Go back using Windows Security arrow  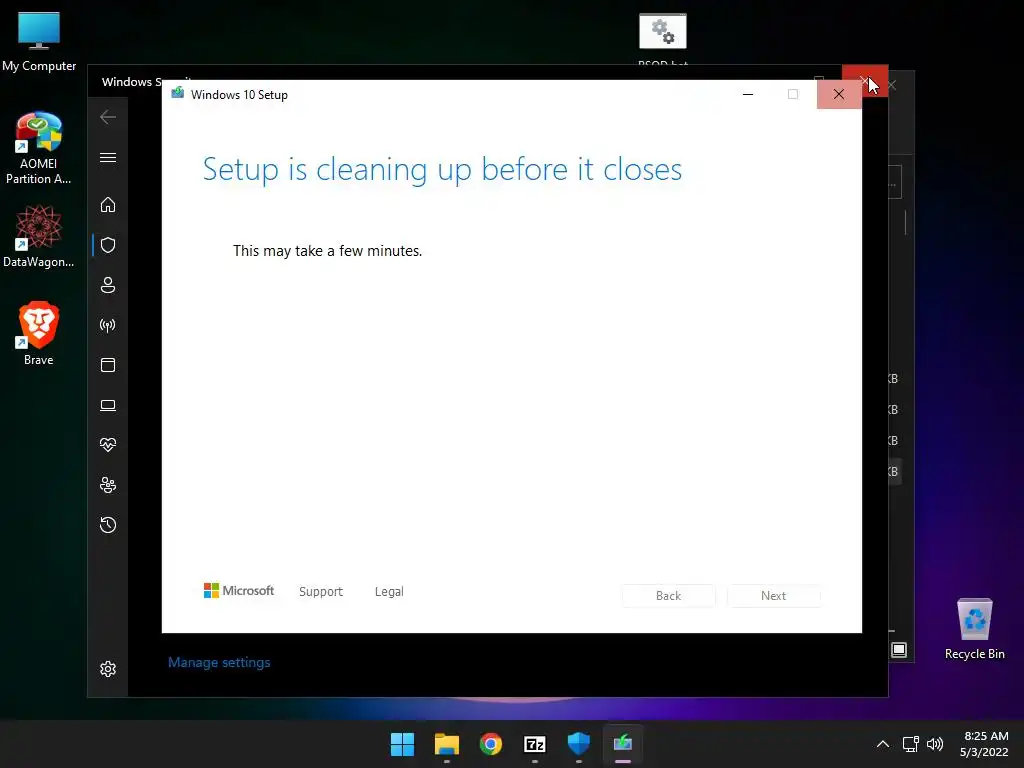[108, 117]
